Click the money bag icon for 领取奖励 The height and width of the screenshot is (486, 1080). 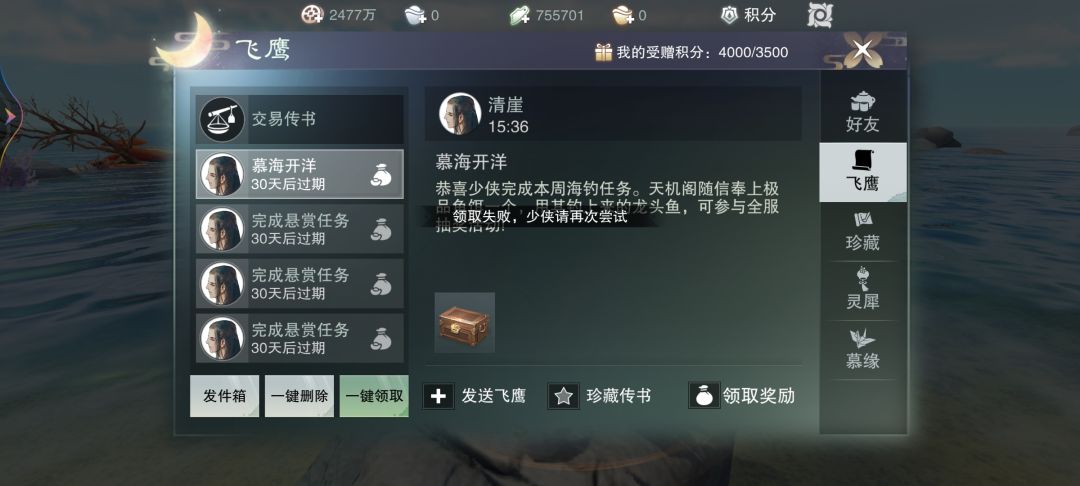click(704, 396)
